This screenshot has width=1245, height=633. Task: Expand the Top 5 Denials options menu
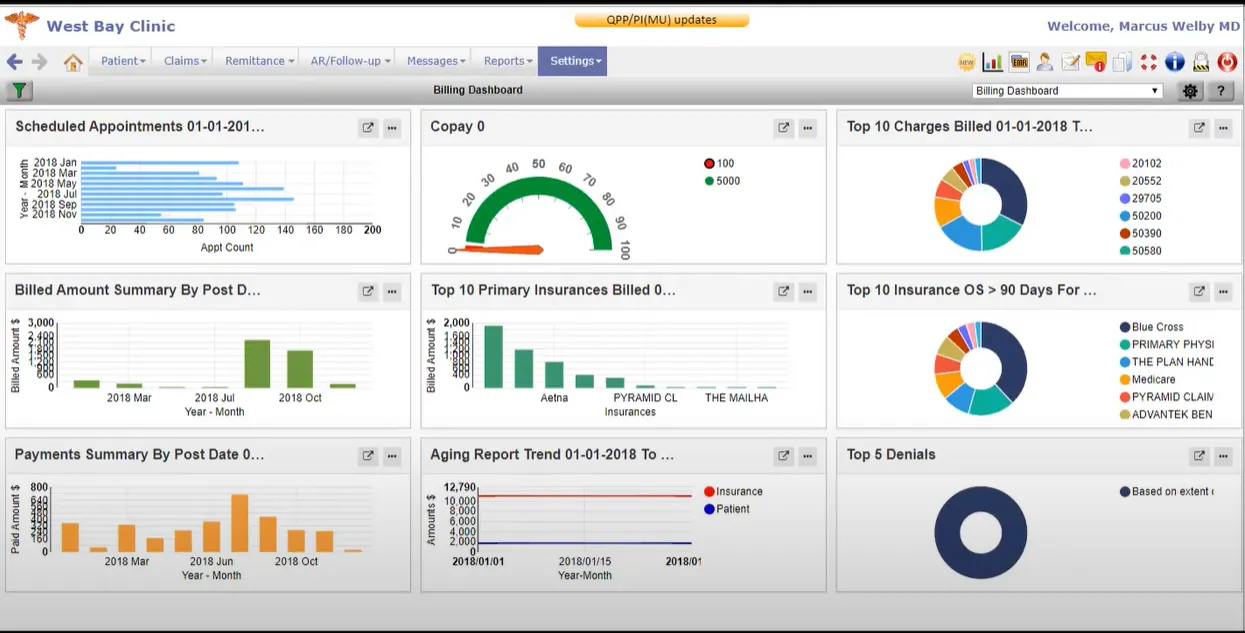[1222, 456]
